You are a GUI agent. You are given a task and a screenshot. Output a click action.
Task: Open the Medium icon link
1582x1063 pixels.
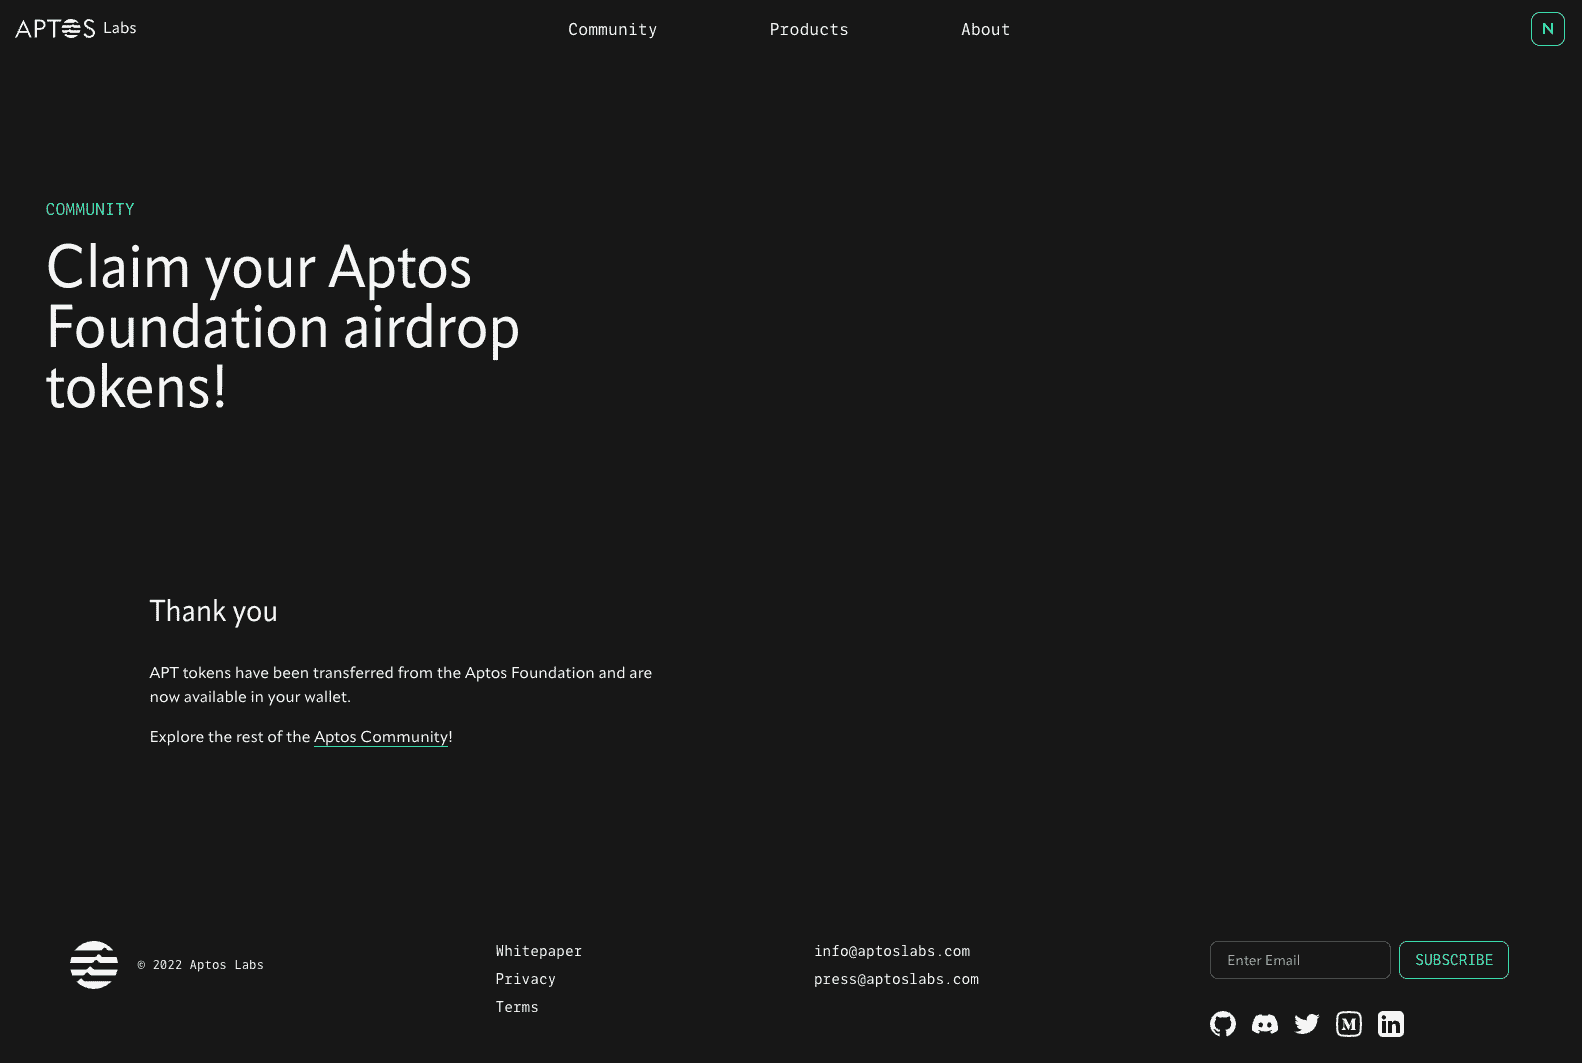[1349, 1024]
